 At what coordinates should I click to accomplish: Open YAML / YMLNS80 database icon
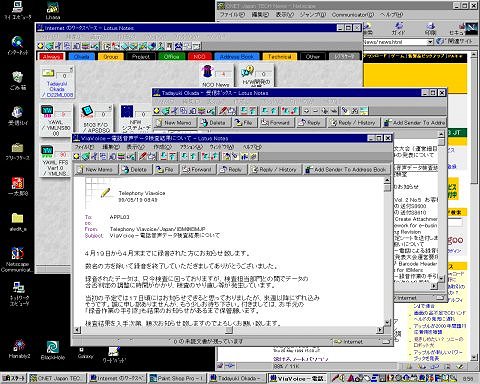[56, 120]
